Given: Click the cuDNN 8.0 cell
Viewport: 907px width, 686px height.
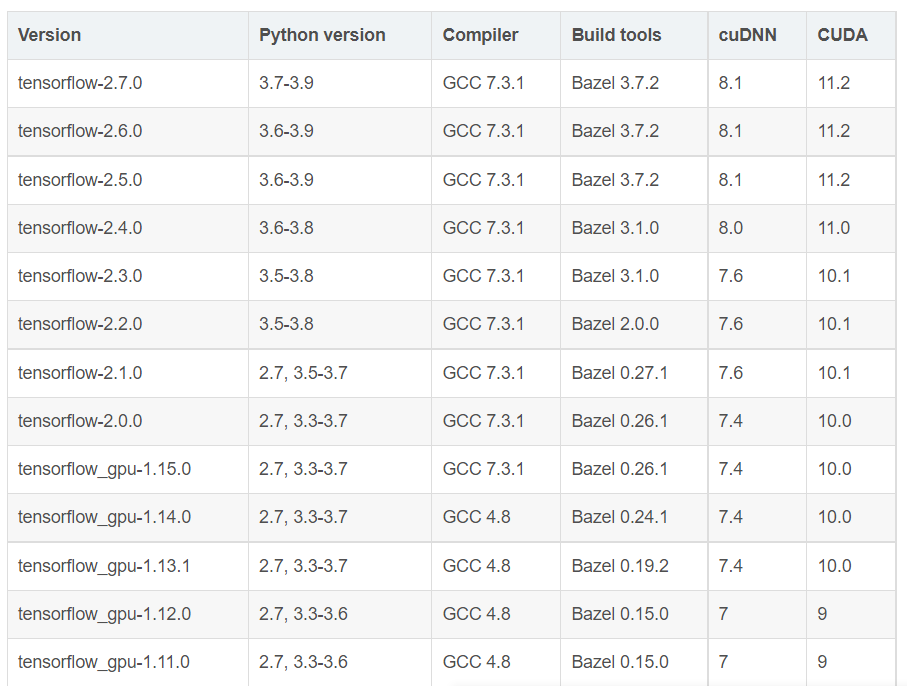Looking at the screenshot, I should click(x=731, y=228).
